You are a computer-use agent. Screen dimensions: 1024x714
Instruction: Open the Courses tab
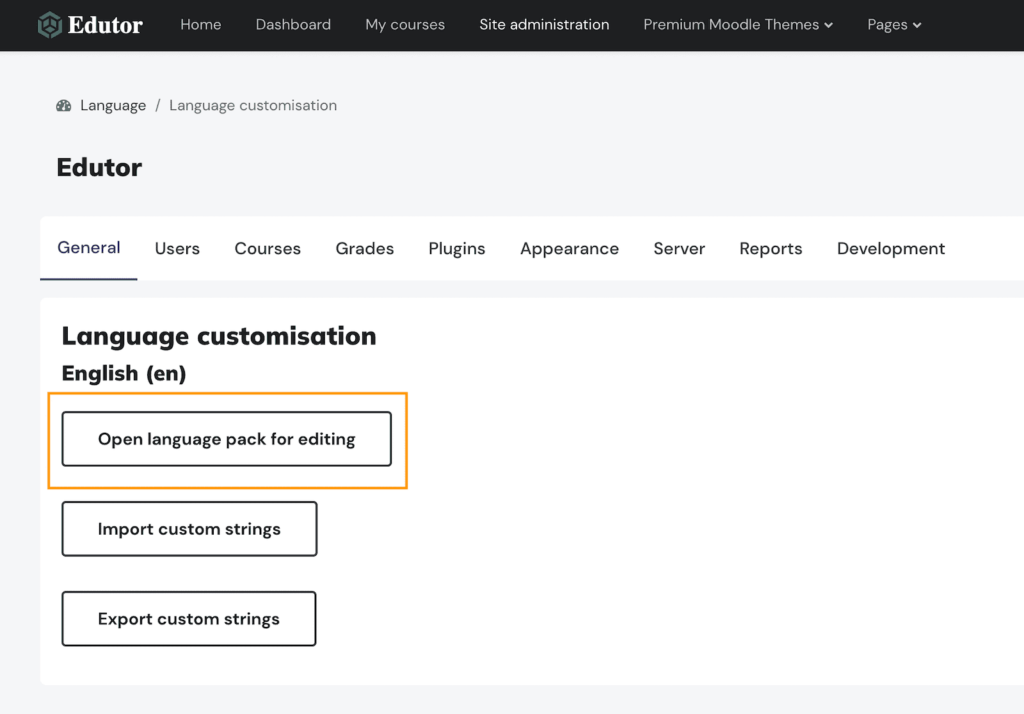click(x=267, y=248)
